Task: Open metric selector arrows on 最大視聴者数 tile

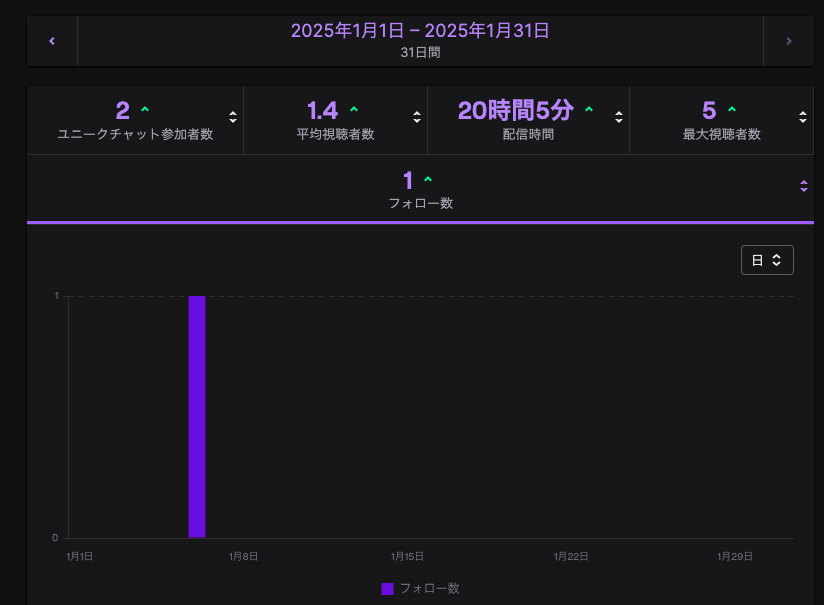Action: [803, 117]
